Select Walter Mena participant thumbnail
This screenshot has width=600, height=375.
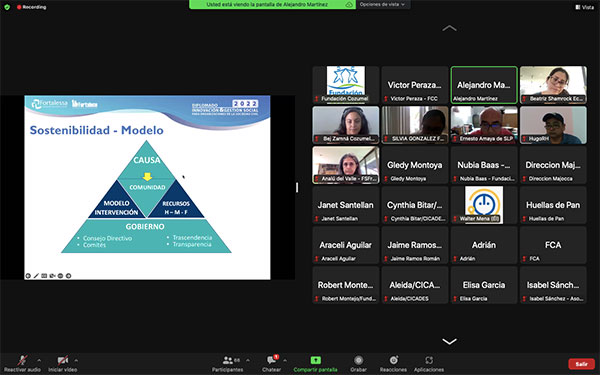click(484, 205)
